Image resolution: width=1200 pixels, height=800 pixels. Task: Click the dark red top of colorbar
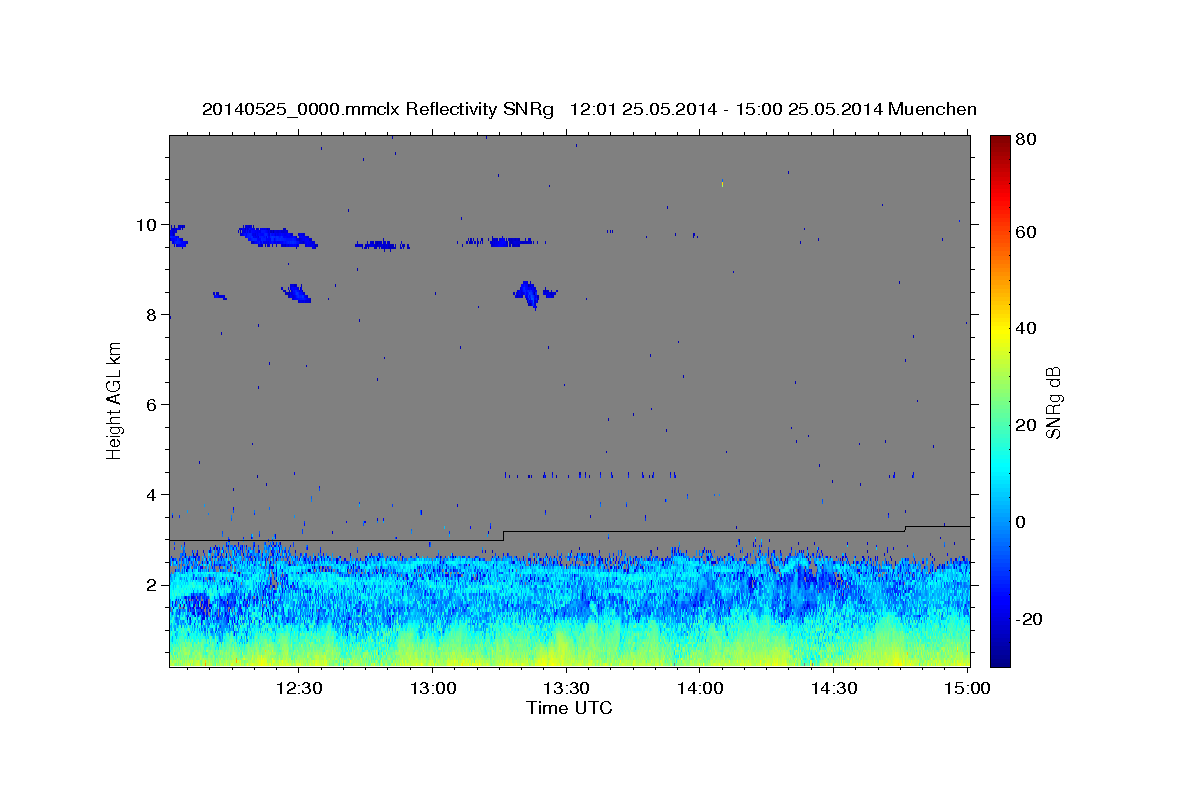[1000, 142]
